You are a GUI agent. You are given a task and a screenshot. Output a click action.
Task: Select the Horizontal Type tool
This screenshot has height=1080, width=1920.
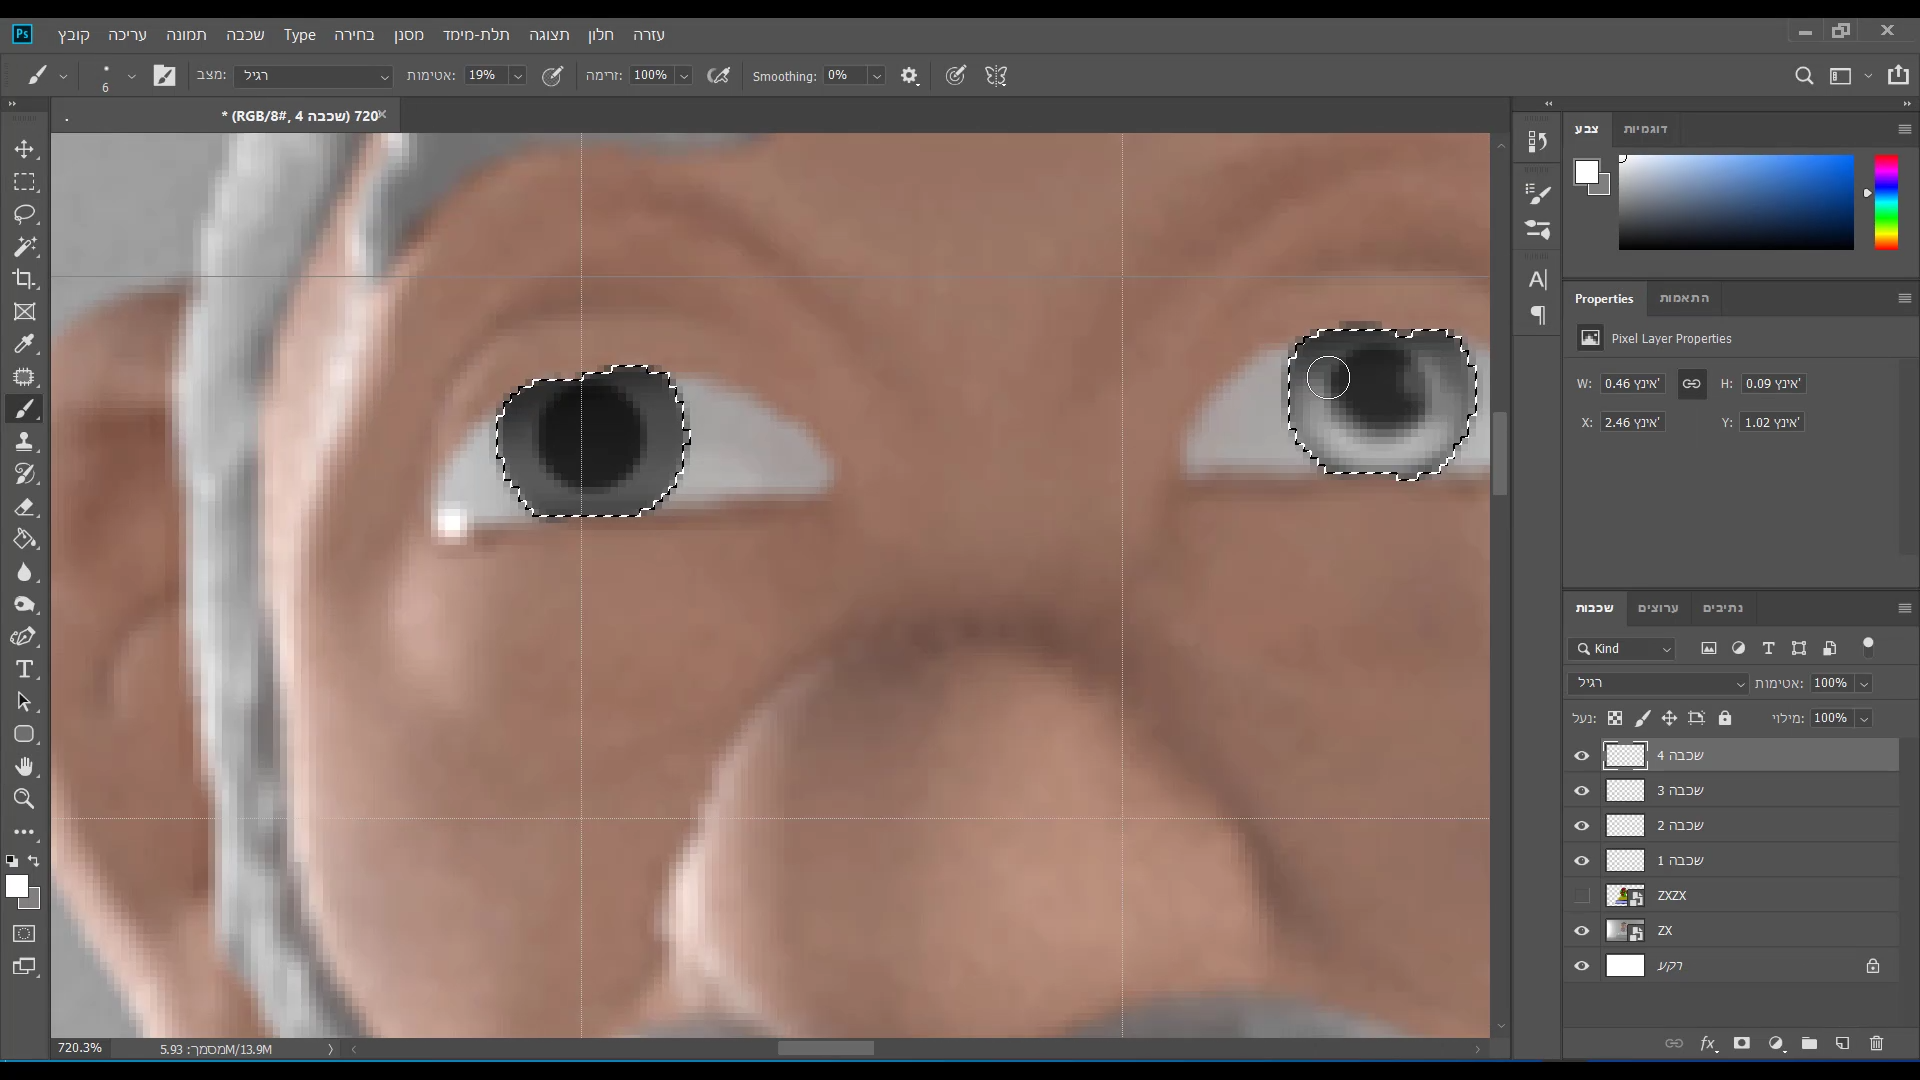pos(24,669)
